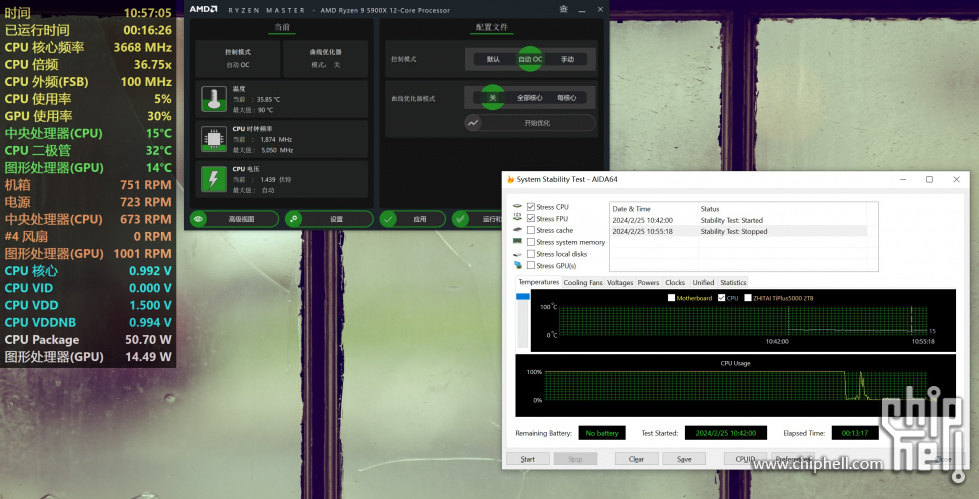Image resolution: width=979 pixels, height=499 pixels.
Task: Click the AIDA64 flame icon in title bar
Action: [x=510, y=179]
